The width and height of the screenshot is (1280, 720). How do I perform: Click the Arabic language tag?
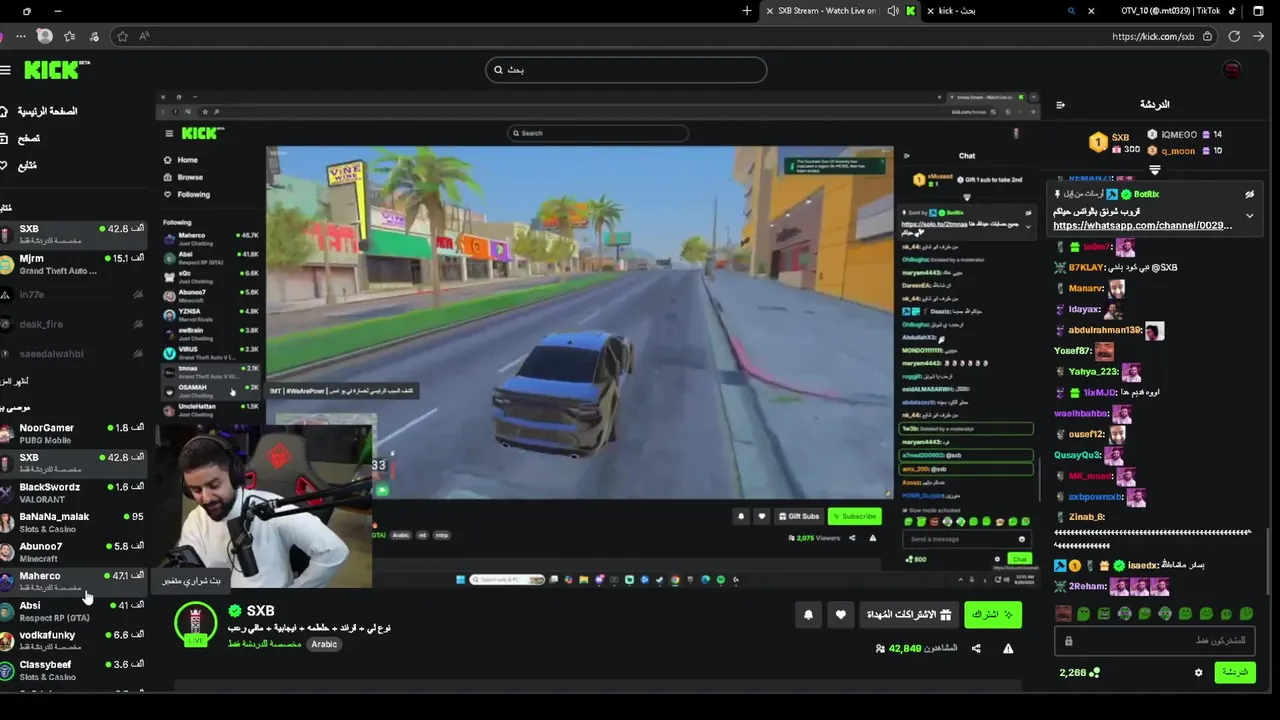click(x=324, y=644)
